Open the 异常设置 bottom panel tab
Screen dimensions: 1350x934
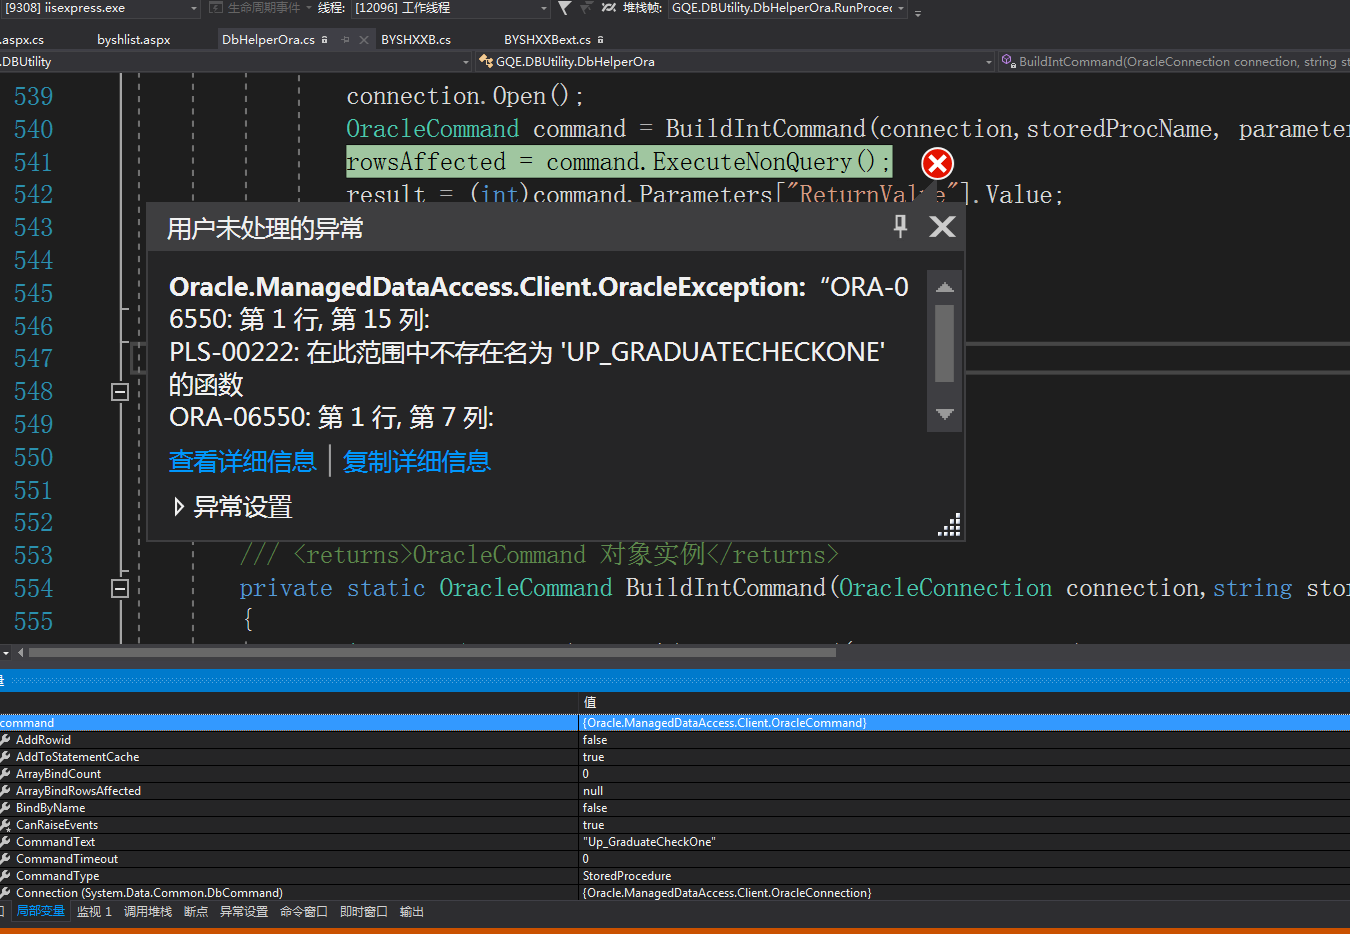(244, 912)
